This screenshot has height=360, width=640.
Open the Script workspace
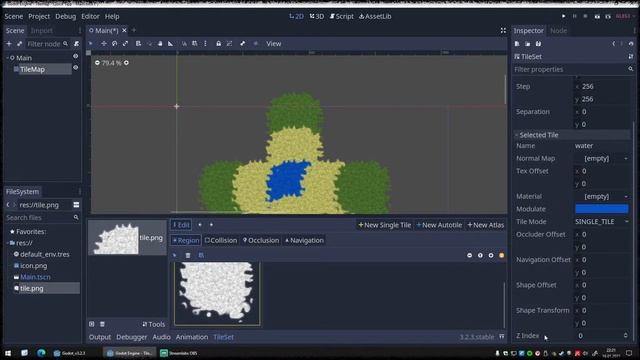(x=342, y=16)
